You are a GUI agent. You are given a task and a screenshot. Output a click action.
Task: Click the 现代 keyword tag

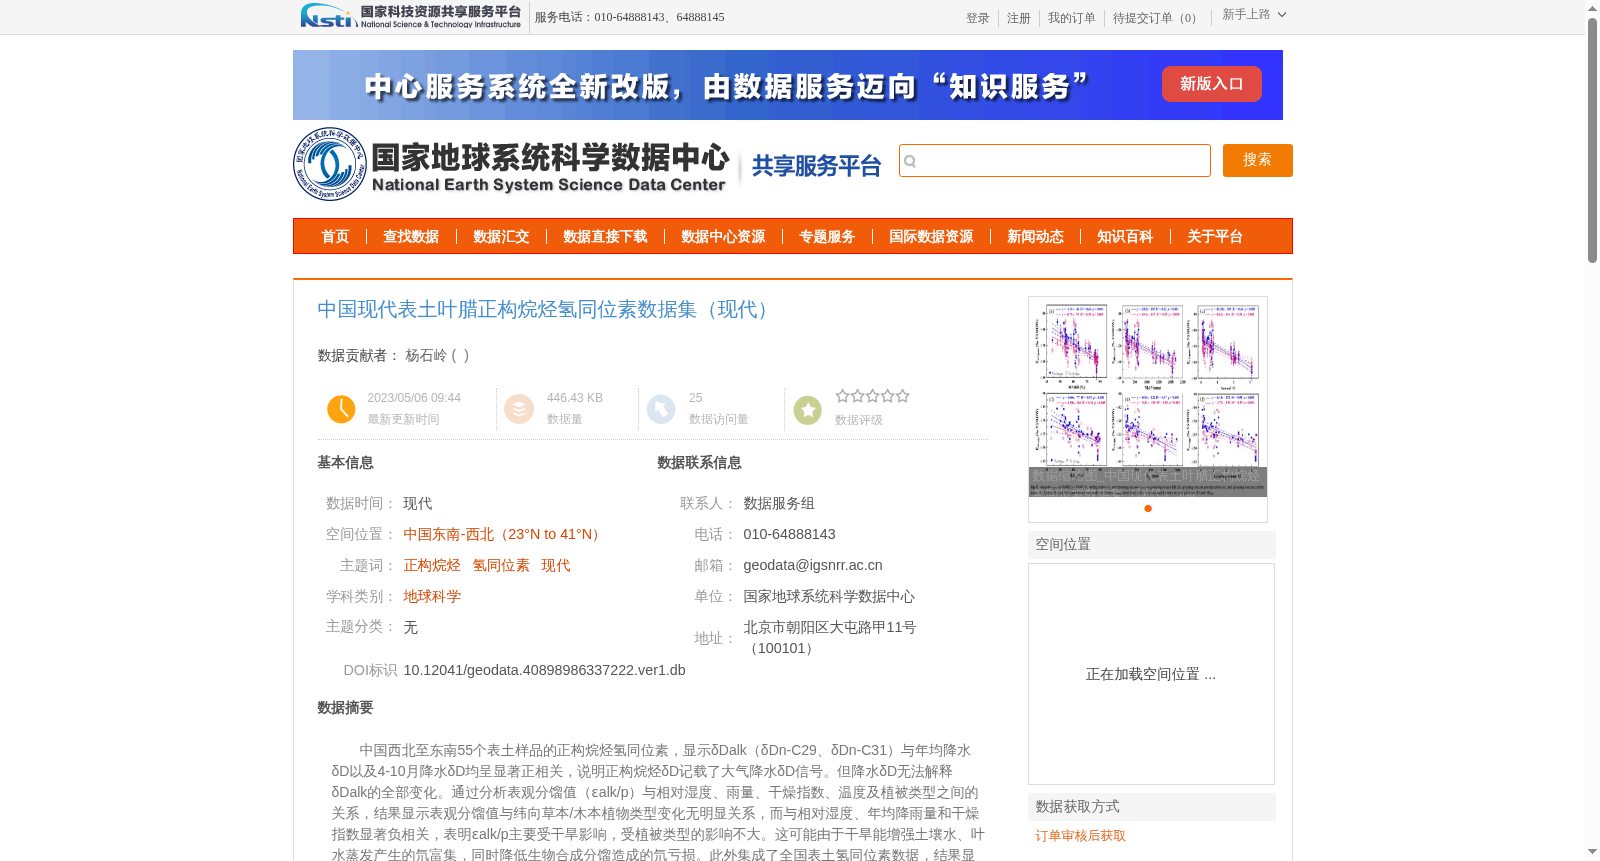click(556, 565)
